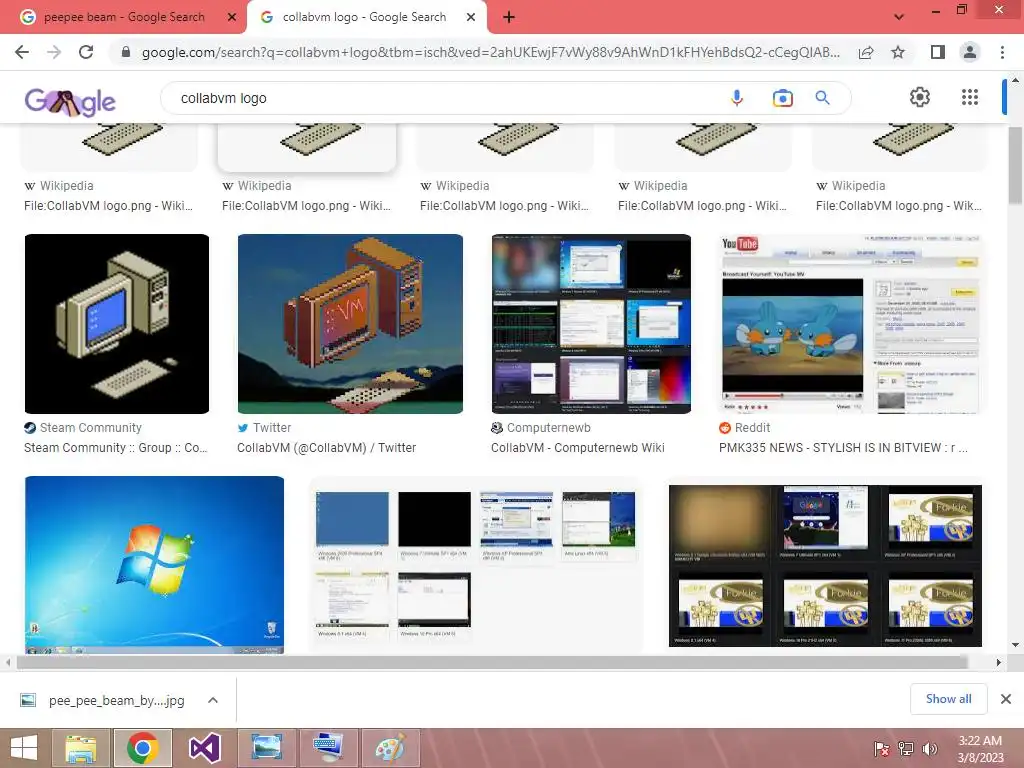Open the photo viewer taskbar app
1024x768 pixels.
tap(266, 748)
